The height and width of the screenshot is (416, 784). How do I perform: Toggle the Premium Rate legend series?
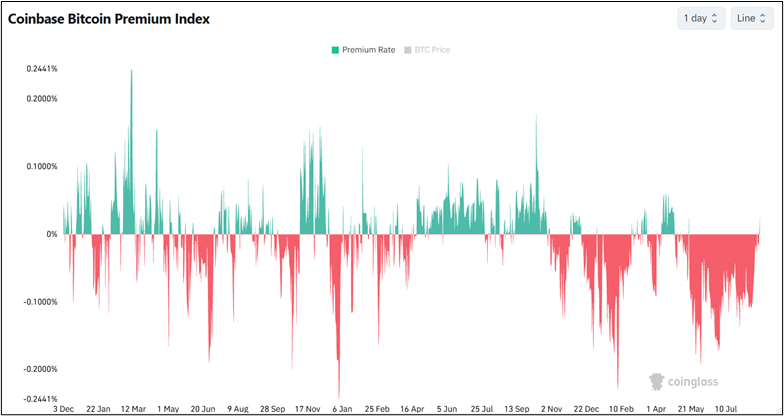[363, 50]
